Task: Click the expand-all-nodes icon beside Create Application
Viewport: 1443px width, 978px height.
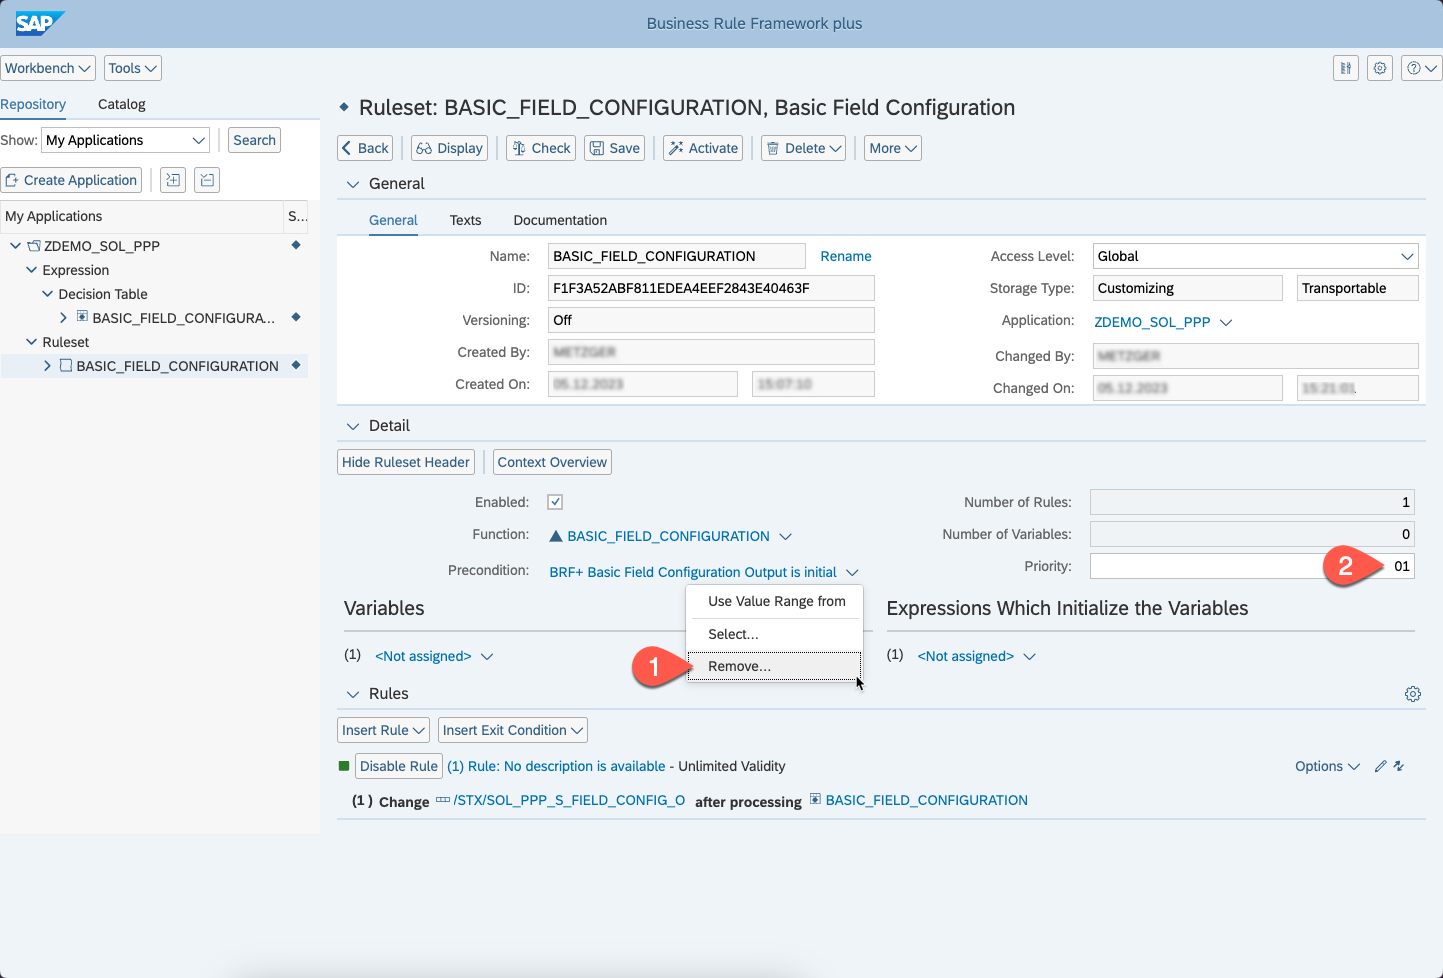Action: 173,180
